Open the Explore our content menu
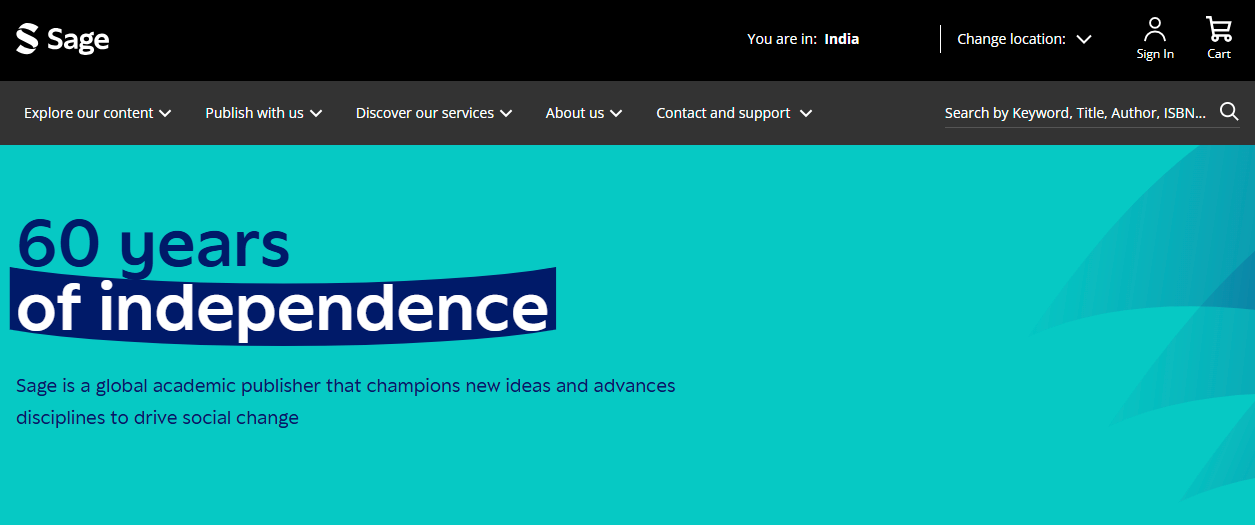The image size is (1255, 525). click(x=88, y=113)
